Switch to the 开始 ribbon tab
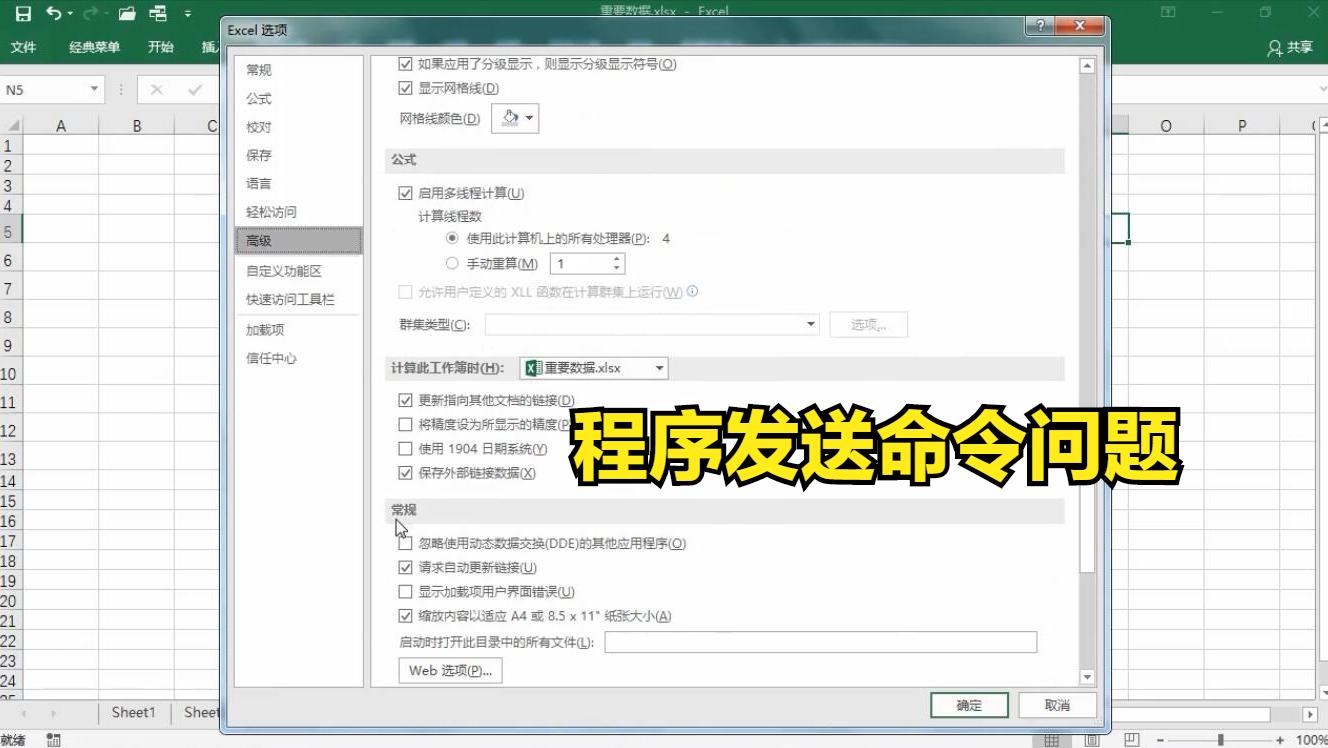This screenshot has height=748, width=1328. pos(159,46)
